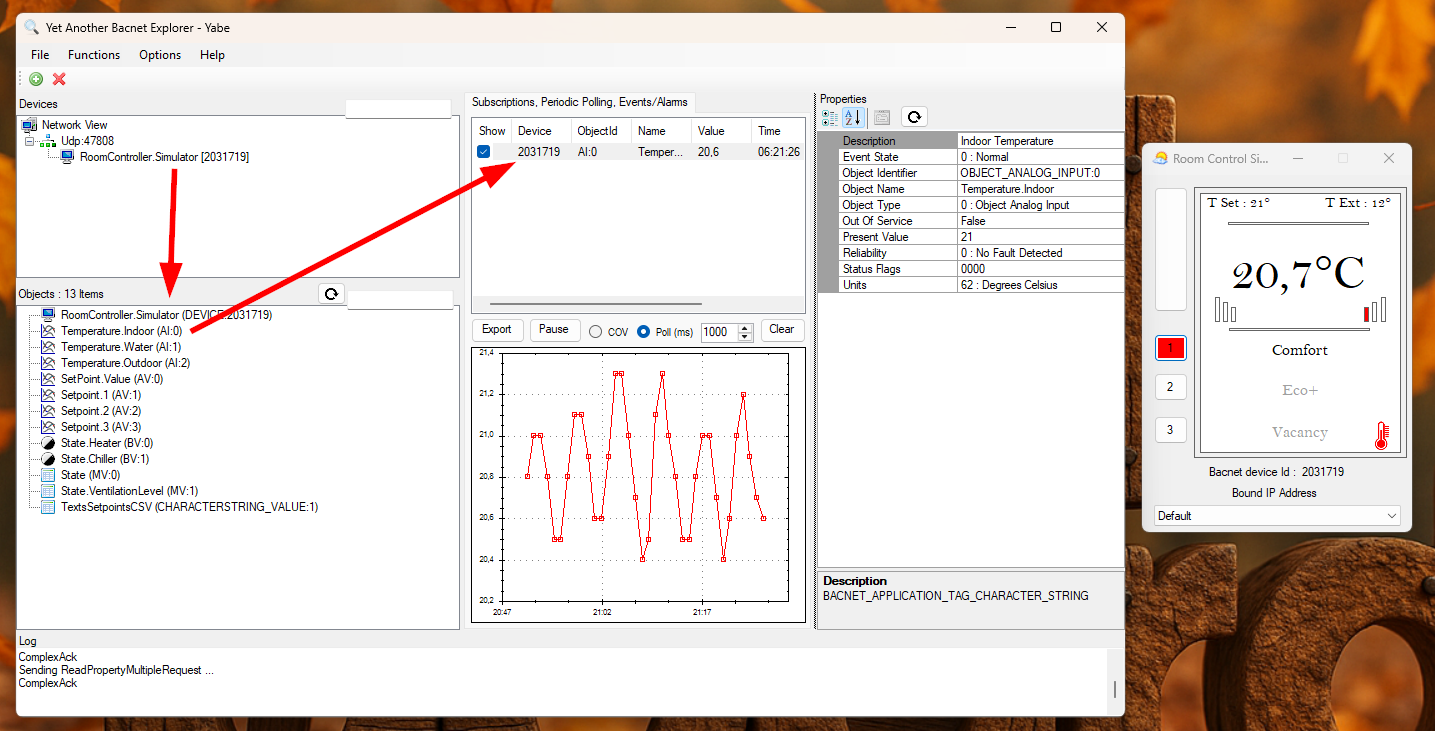Click the thermometer icon in Room Control window
The width and height of the screenshot is (1435, 731).
pos(1383,434)
